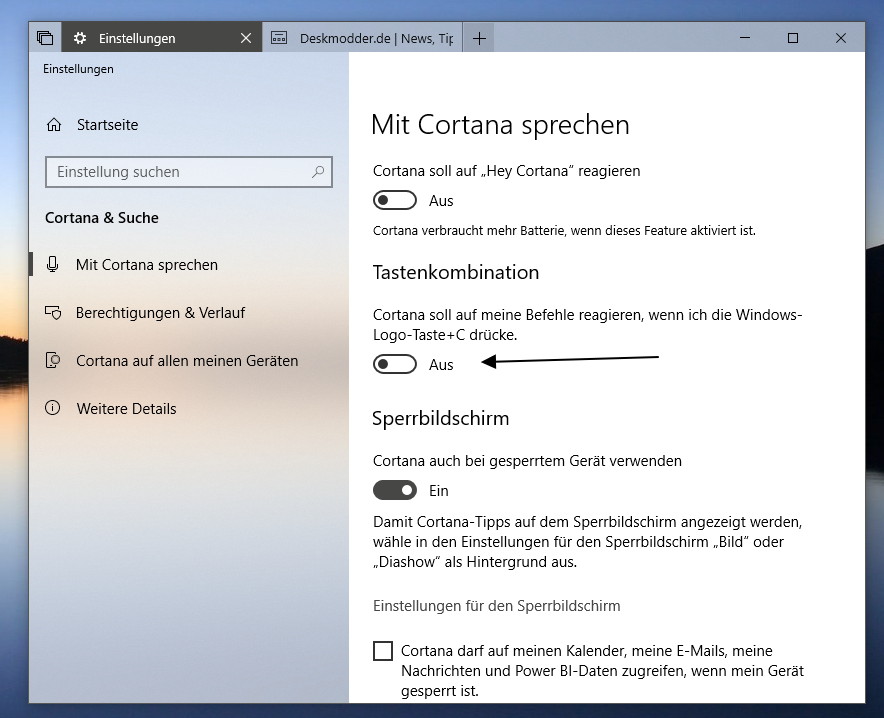
Task: Click the gear icon on Einstellungen tab
Action: 80,38
